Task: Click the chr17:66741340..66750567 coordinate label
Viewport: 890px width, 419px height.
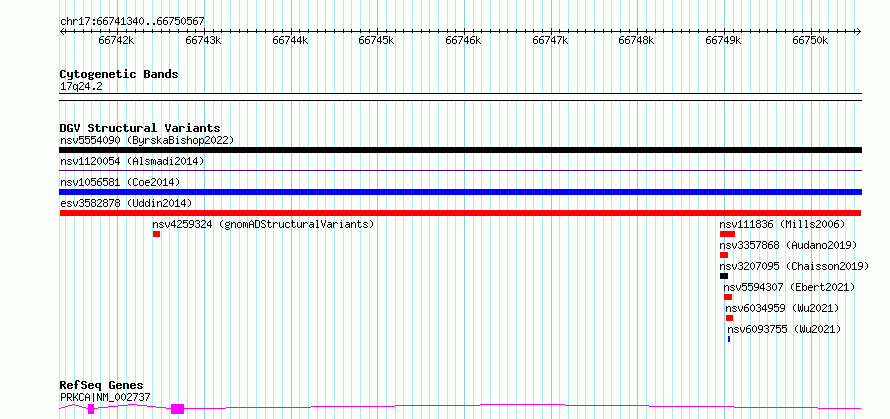Action: tap(132, 22)
